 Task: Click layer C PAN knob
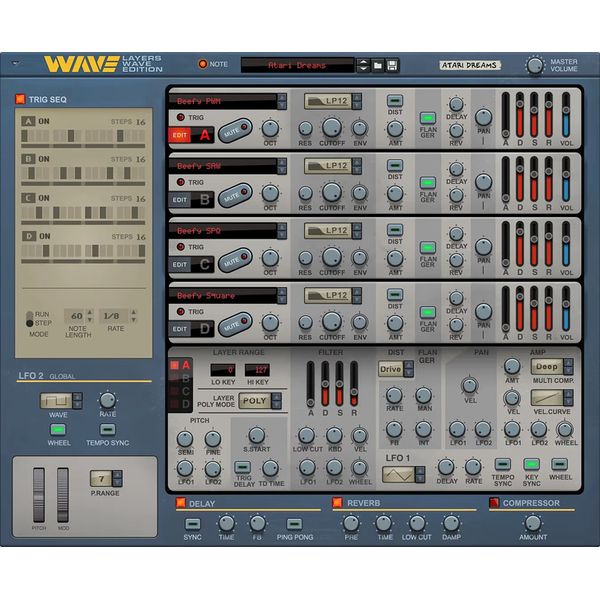483,247
